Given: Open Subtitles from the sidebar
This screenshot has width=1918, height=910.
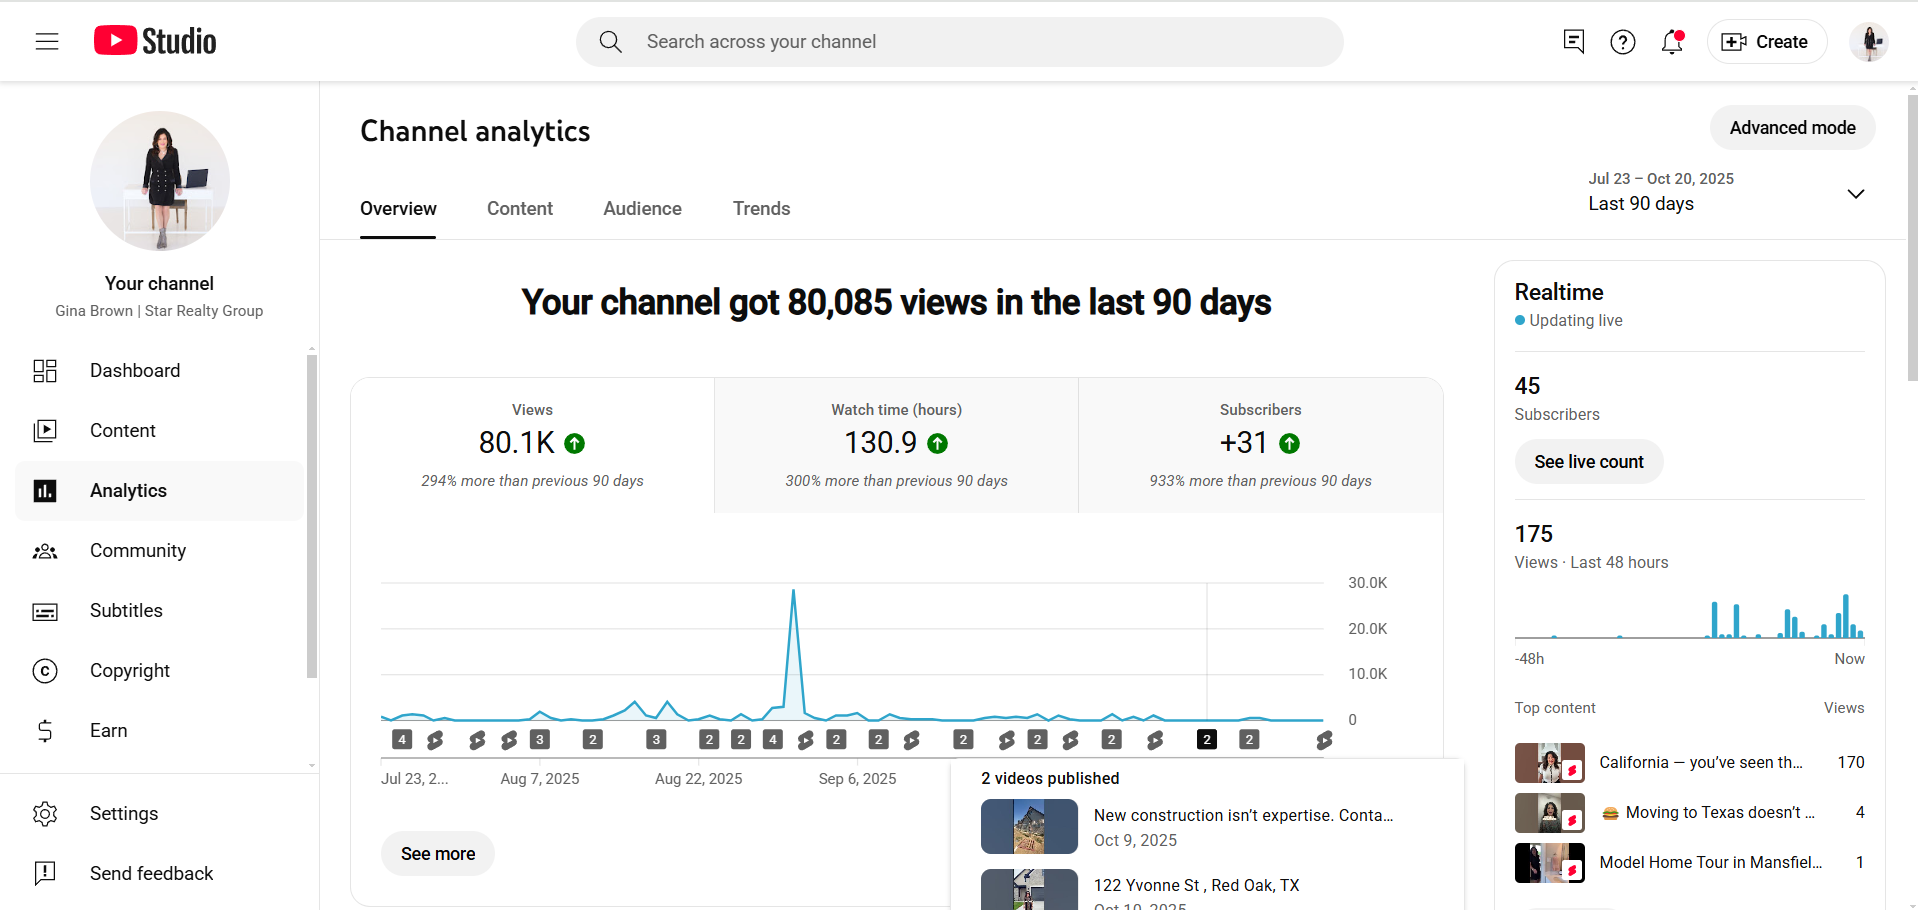Looking at the screenshot, I should [x=126, y=611].
